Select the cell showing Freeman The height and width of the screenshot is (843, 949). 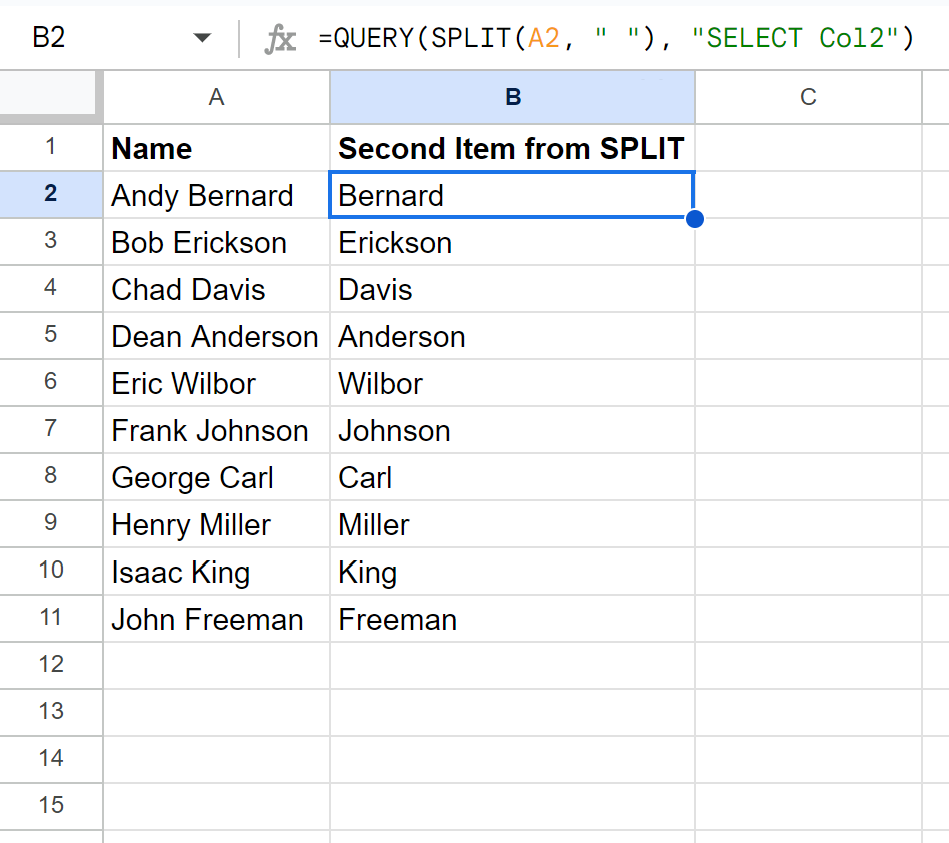[512, 619]
